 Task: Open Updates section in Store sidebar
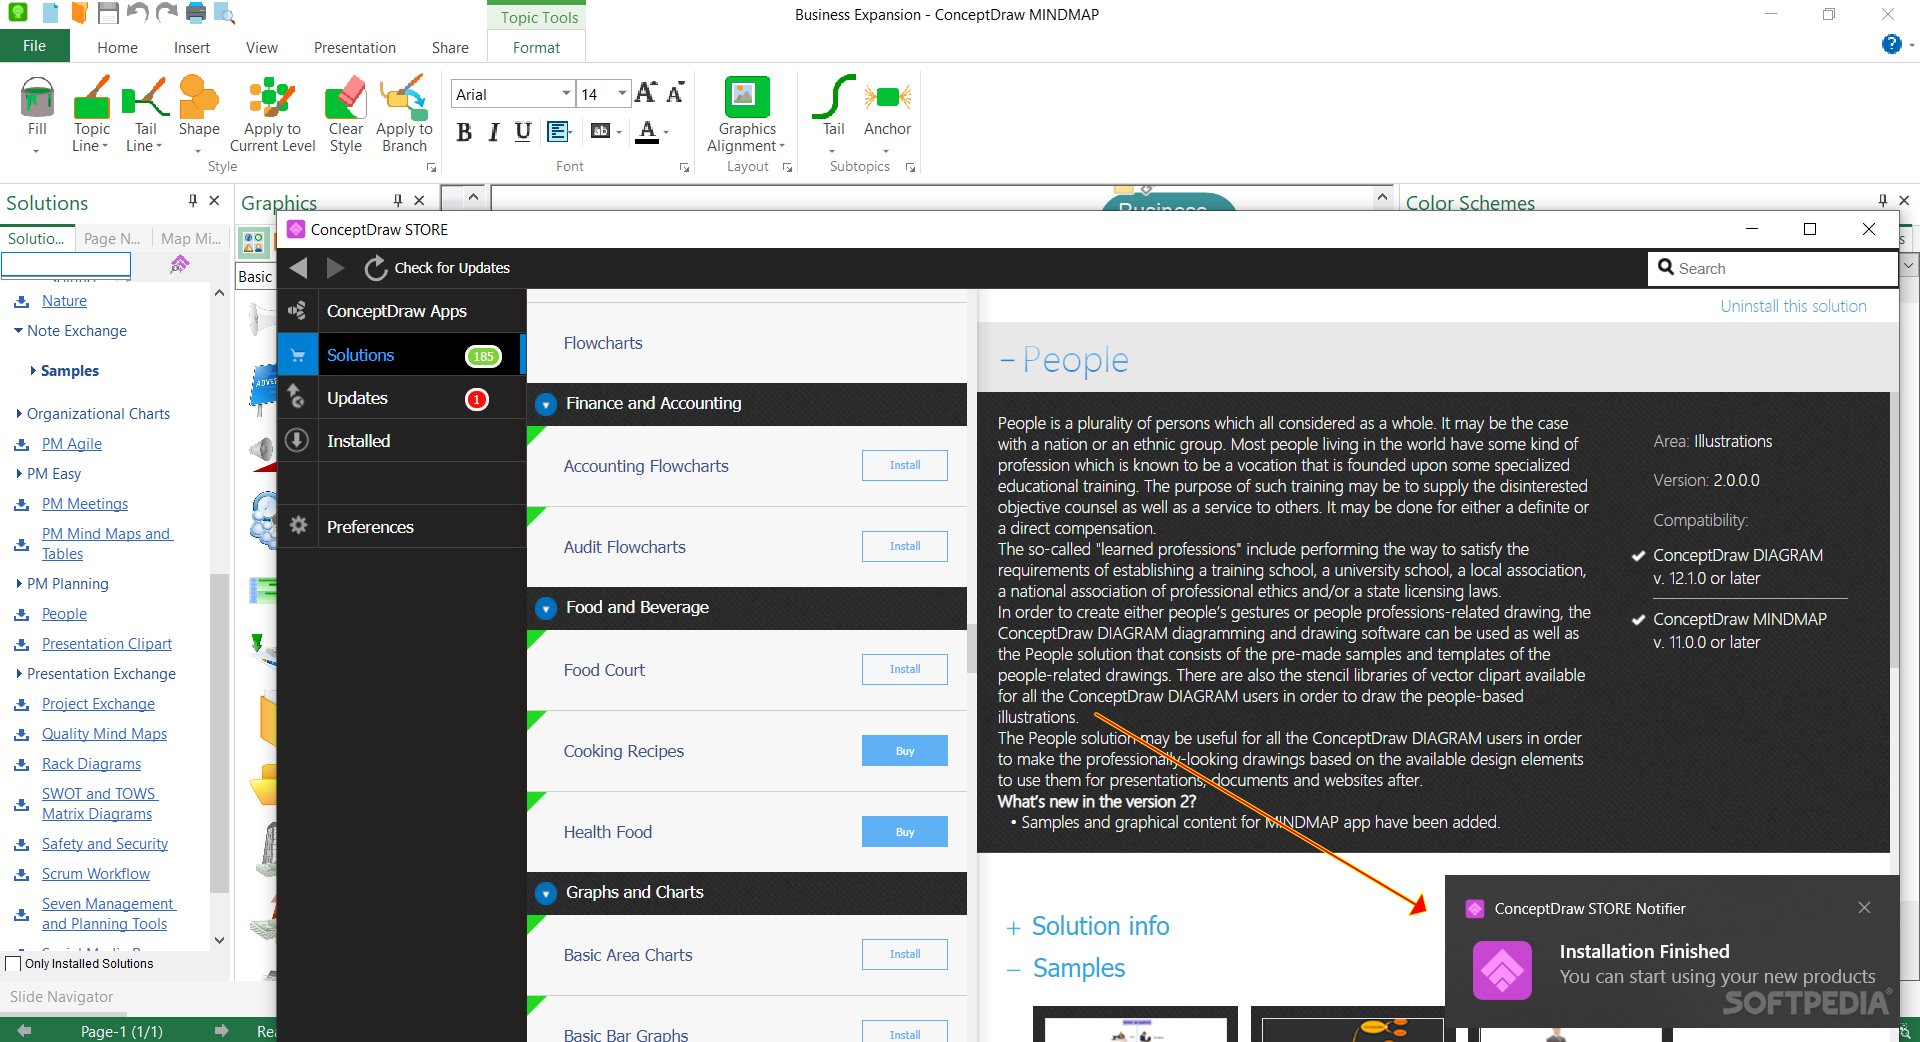[x=401, y=398]
